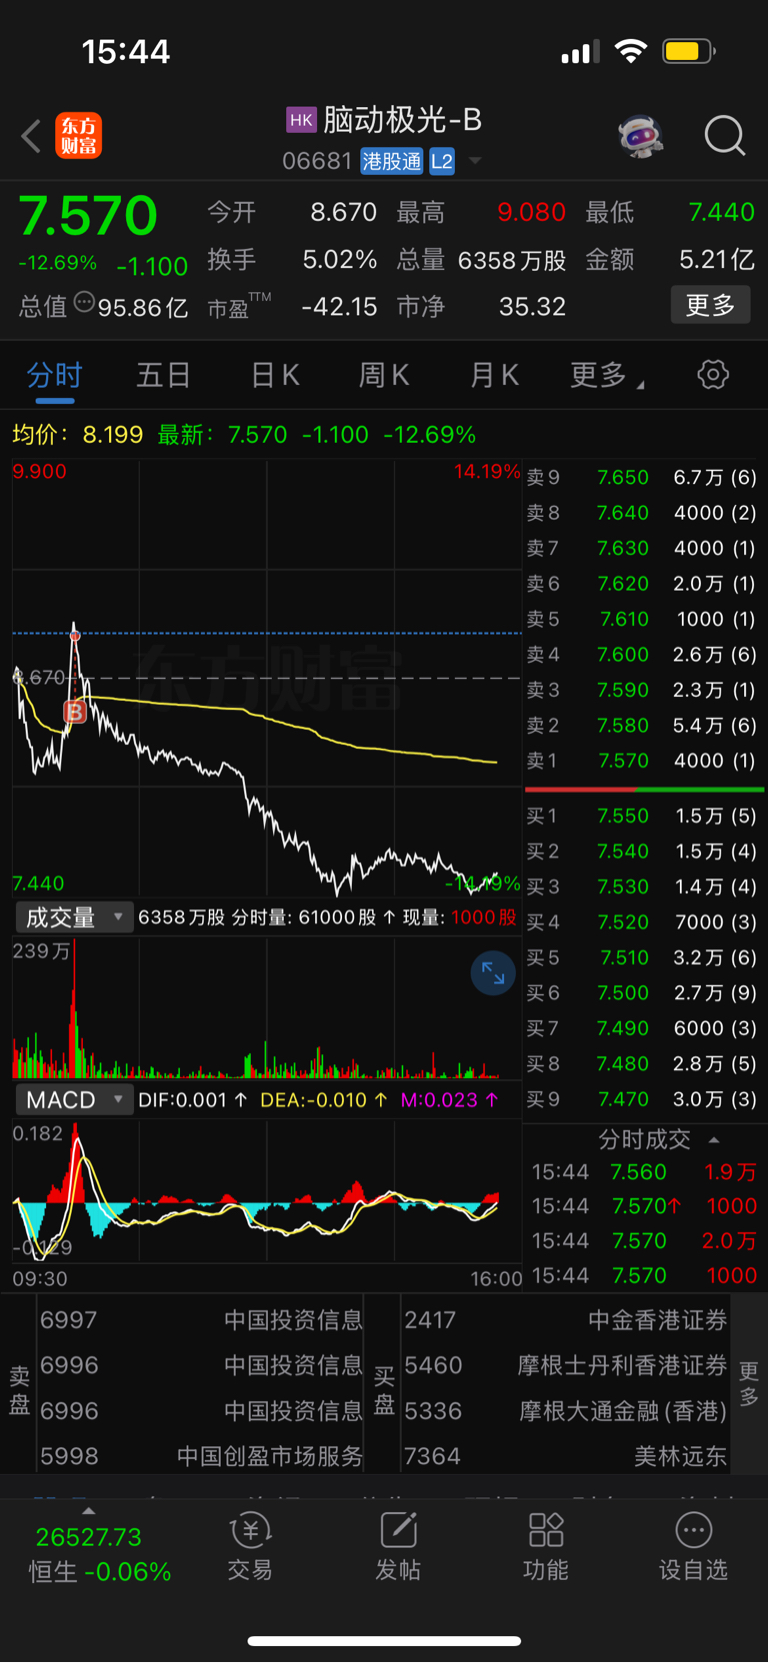768x1663 pixels.
Task: Expand chart with the fullscreen arrows icon
Action: tap(493, 973)
